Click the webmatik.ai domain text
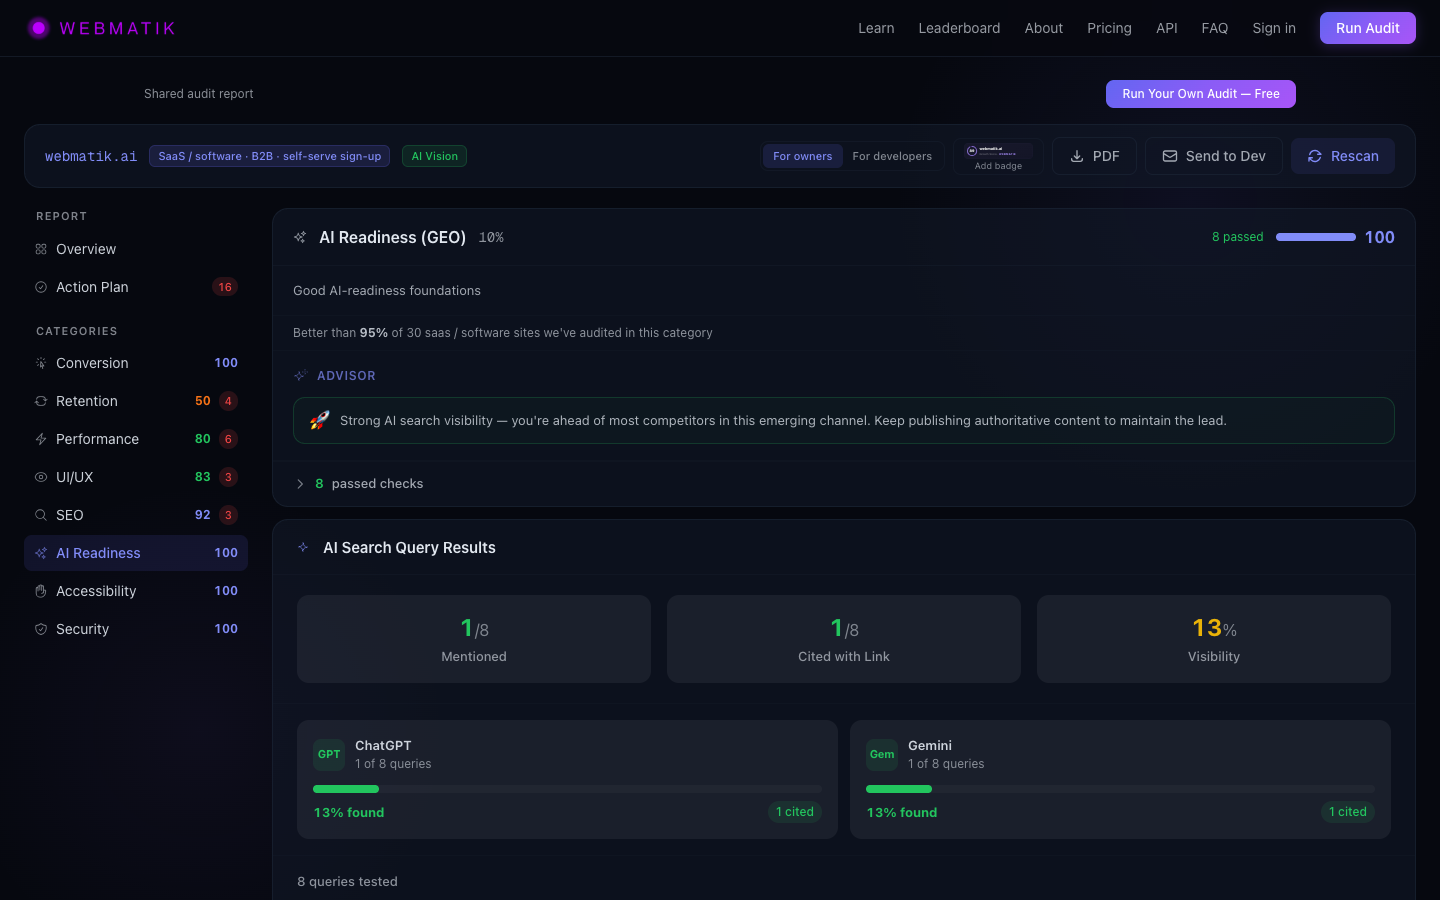 pyautogui.click(x=91, y=156)
